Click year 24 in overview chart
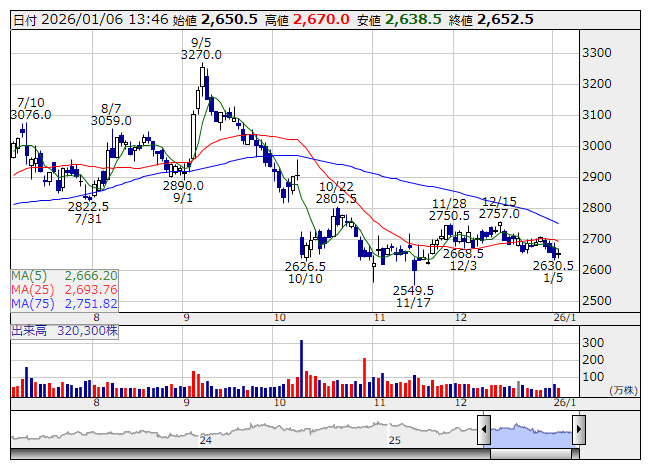This screenshot has width=653, height=470. point(206,440)
